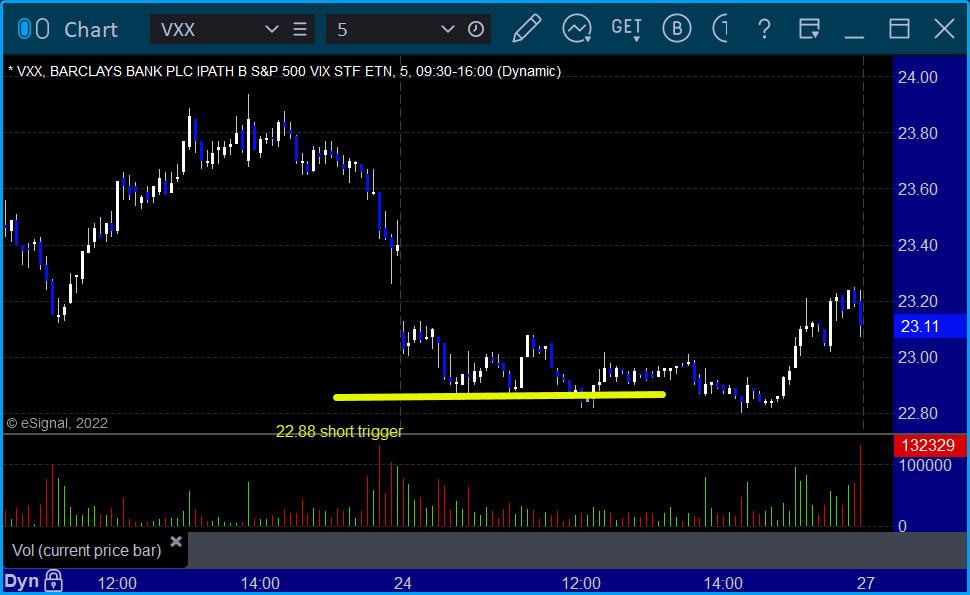Viewport: 970px width, 595px height.
Task: Click the 24 date label on time axis
Action: 403,583
